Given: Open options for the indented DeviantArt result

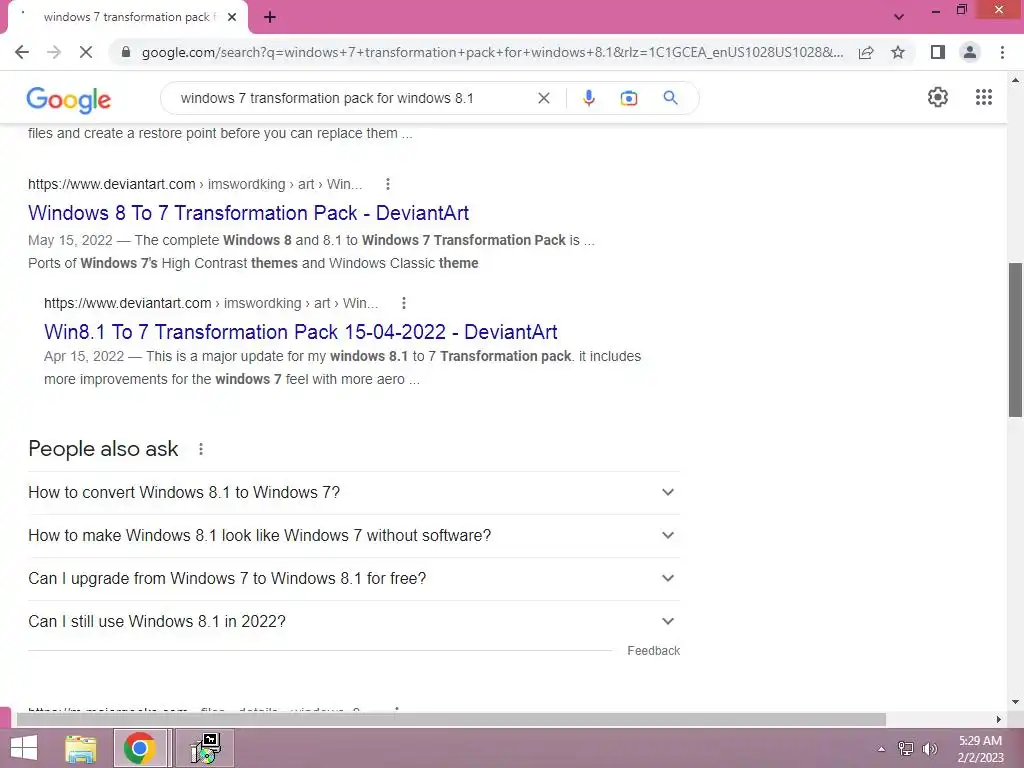Looking at the screenshot, I should click(404, 303).
